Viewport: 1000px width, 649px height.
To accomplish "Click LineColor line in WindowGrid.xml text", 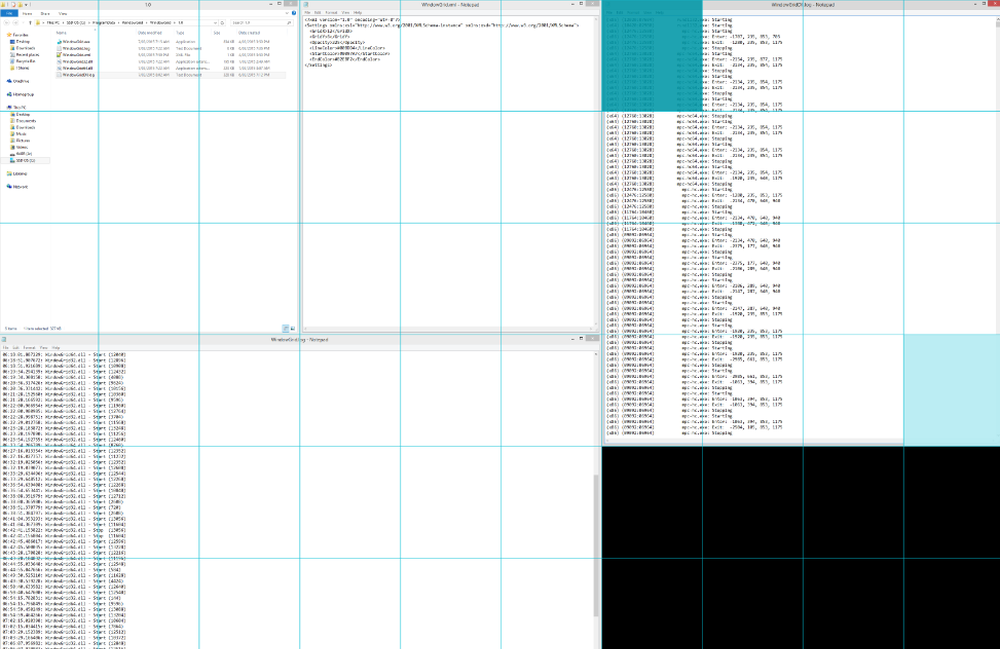I will pos(347,48).
